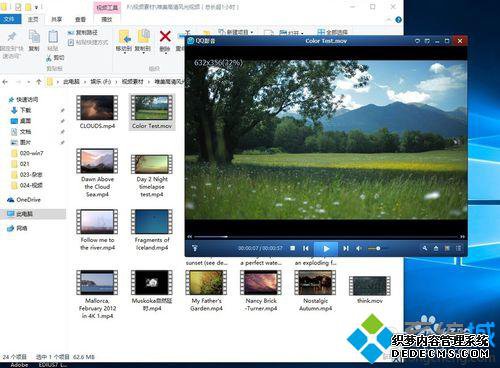Select the think.mov file
The height and width of the screenshot is (368, 500).
point(370,290)
